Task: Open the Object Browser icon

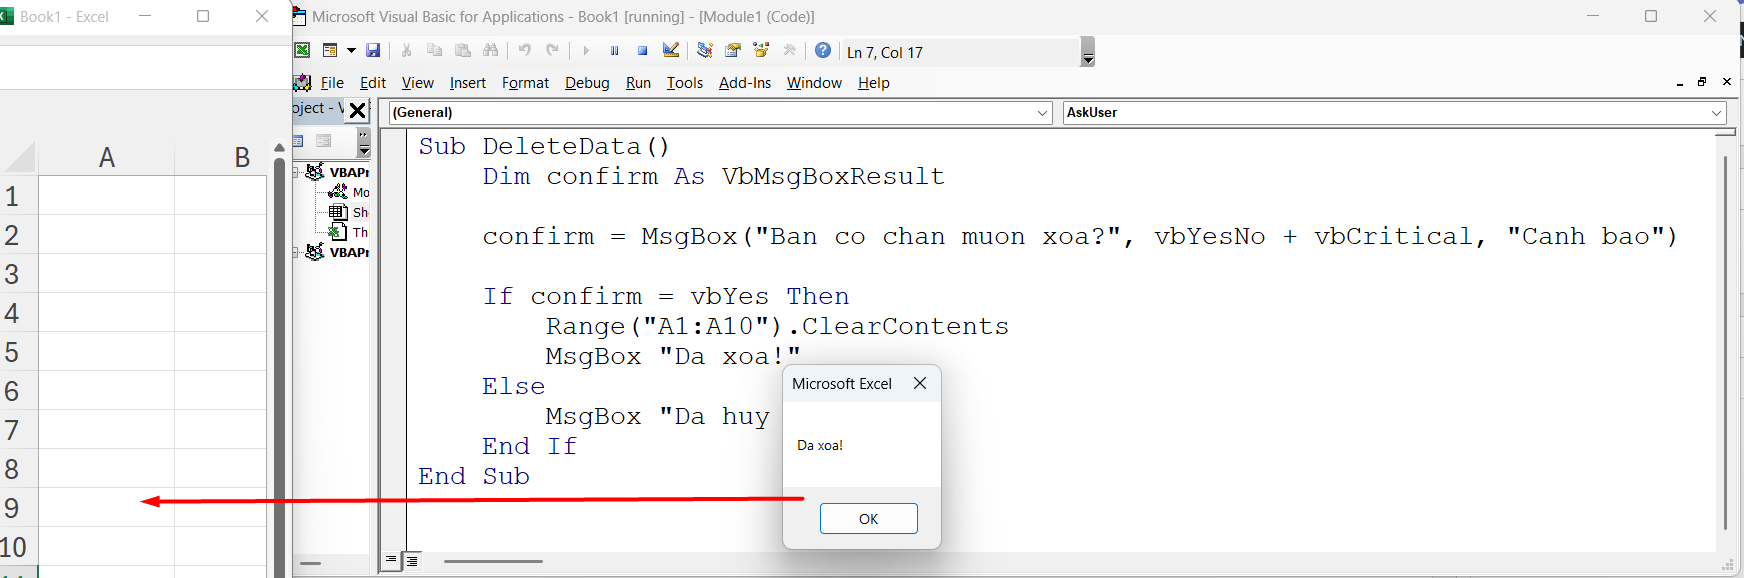Action: (x=761, y=51)
